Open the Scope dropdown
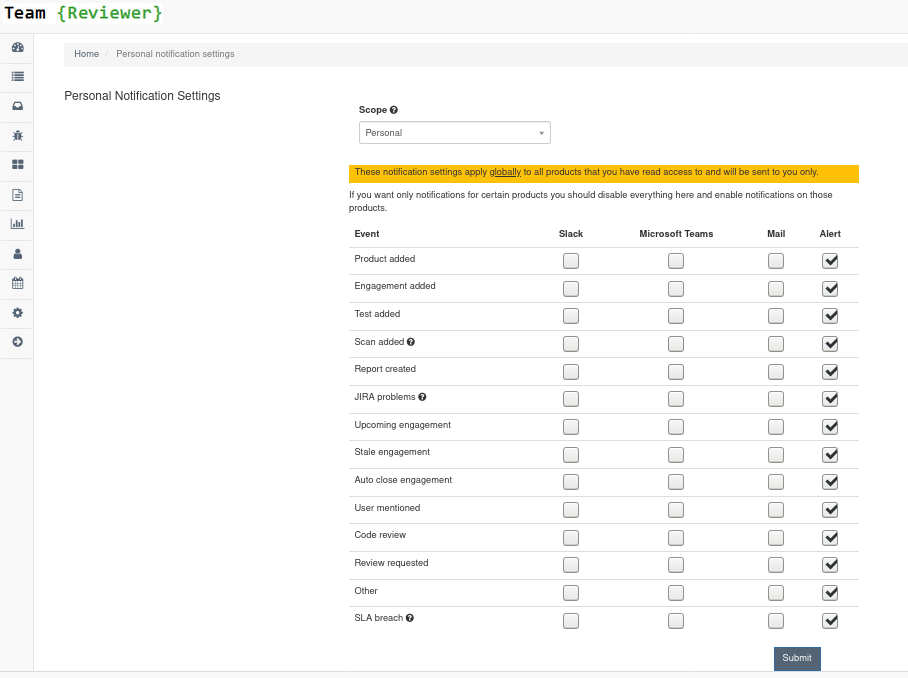The width and height of the screenshot is (908, 678). (454, 132)
